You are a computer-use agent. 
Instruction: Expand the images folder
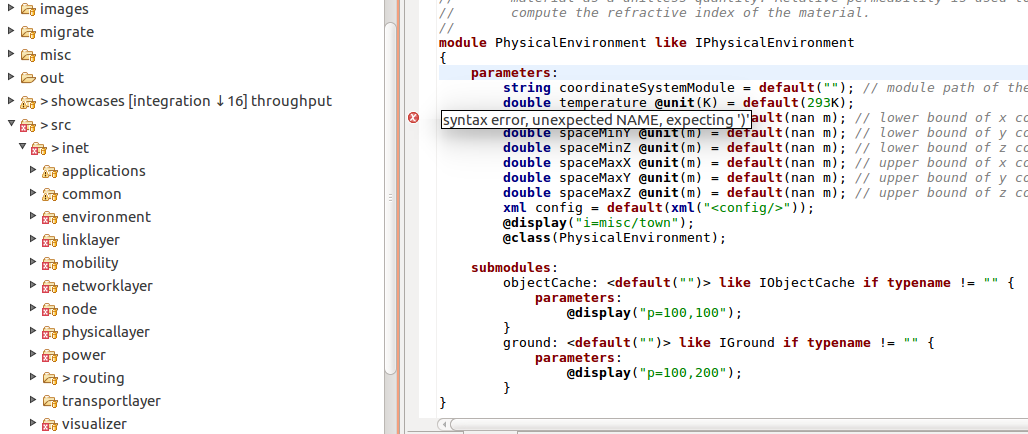(10, 9)
